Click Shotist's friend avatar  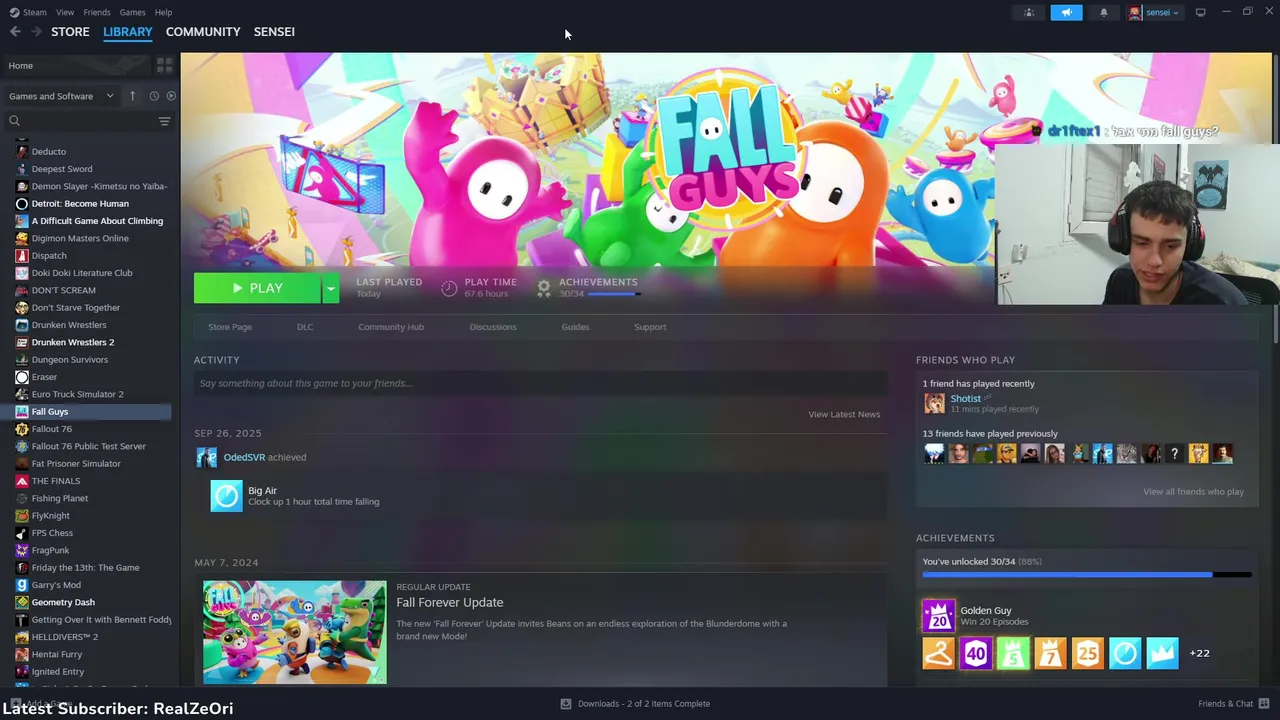(x=934, y=403)
